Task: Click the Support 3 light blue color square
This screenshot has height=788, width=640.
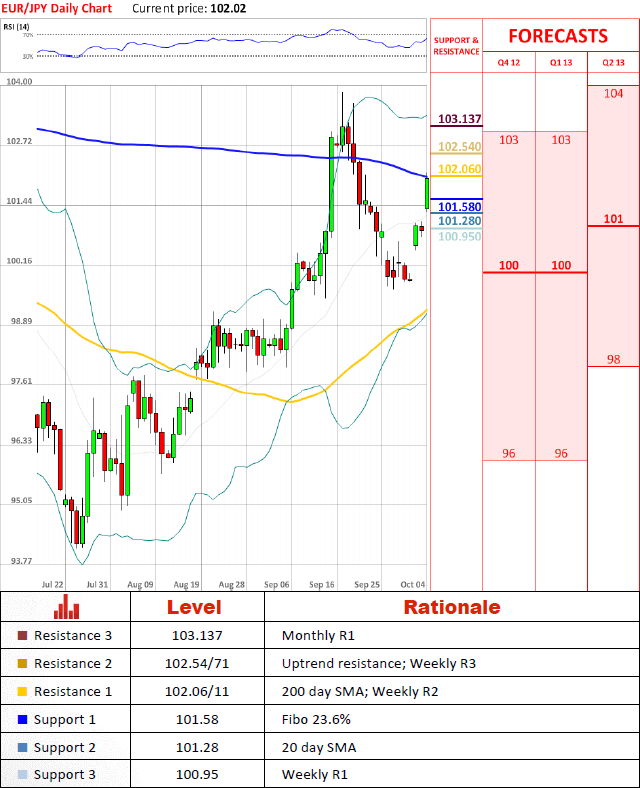Action: click(23, 776)
